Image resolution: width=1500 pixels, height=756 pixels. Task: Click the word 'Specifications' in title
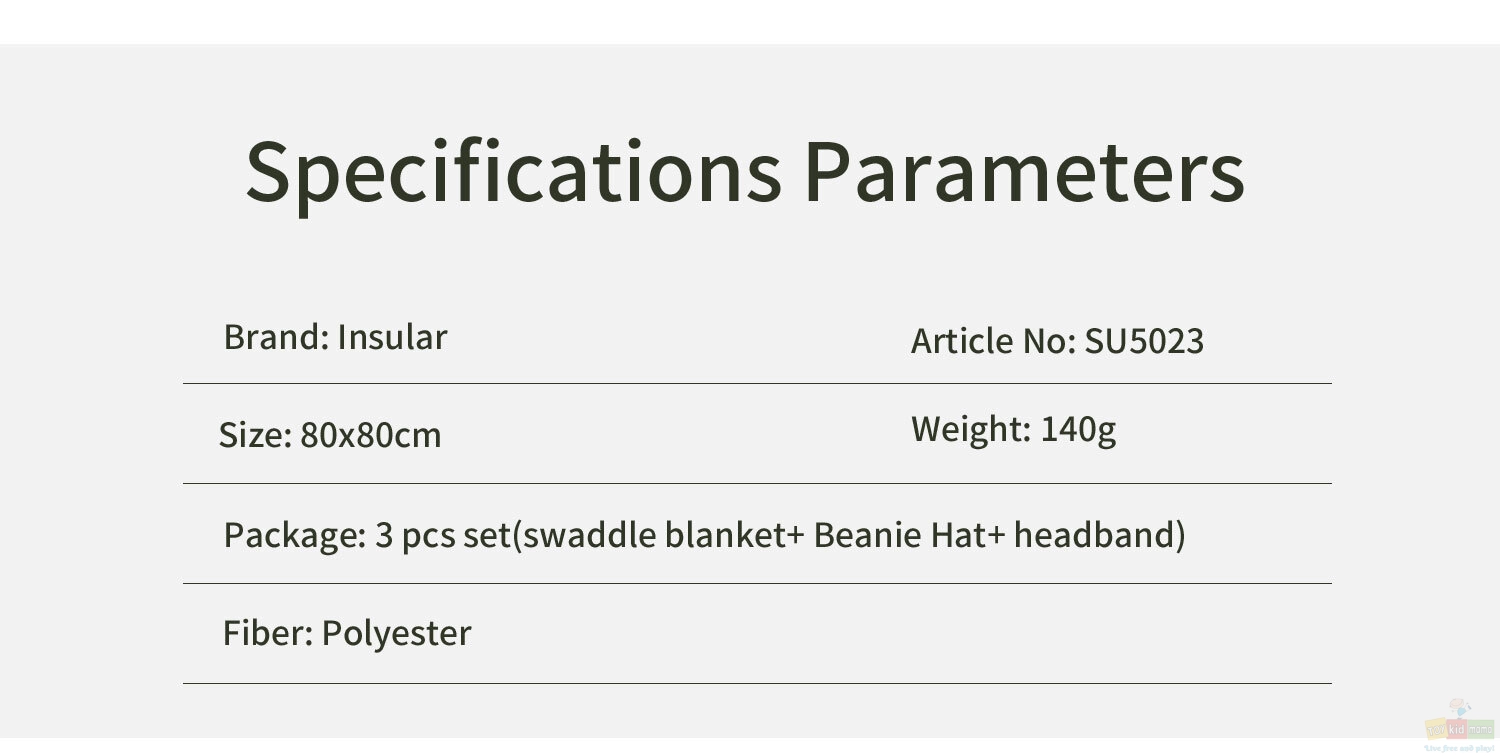(x=514, y=172)
